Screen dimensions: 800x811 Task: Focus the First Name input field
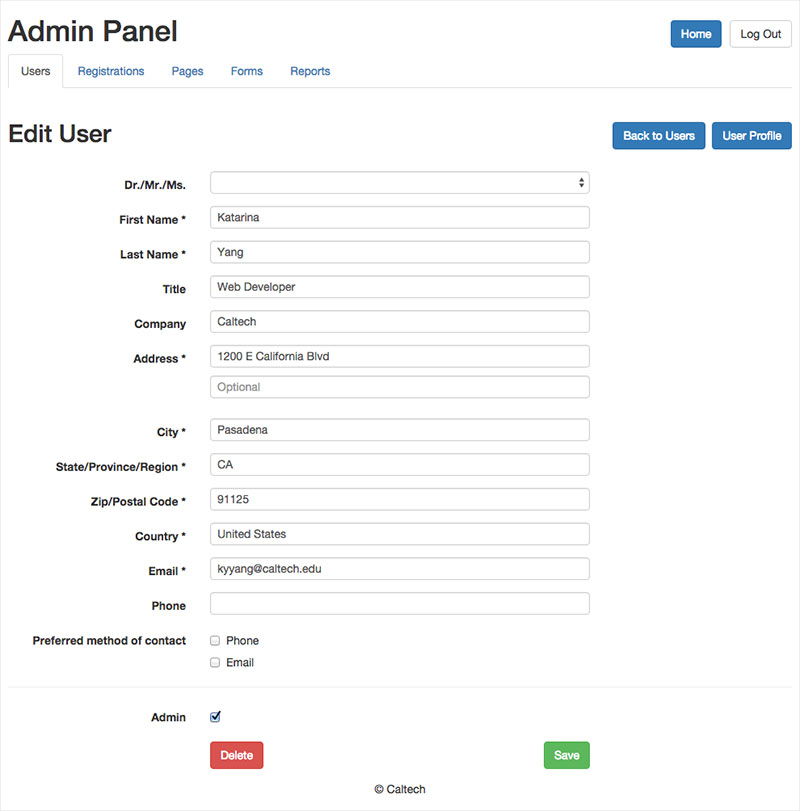coord(399,218)
